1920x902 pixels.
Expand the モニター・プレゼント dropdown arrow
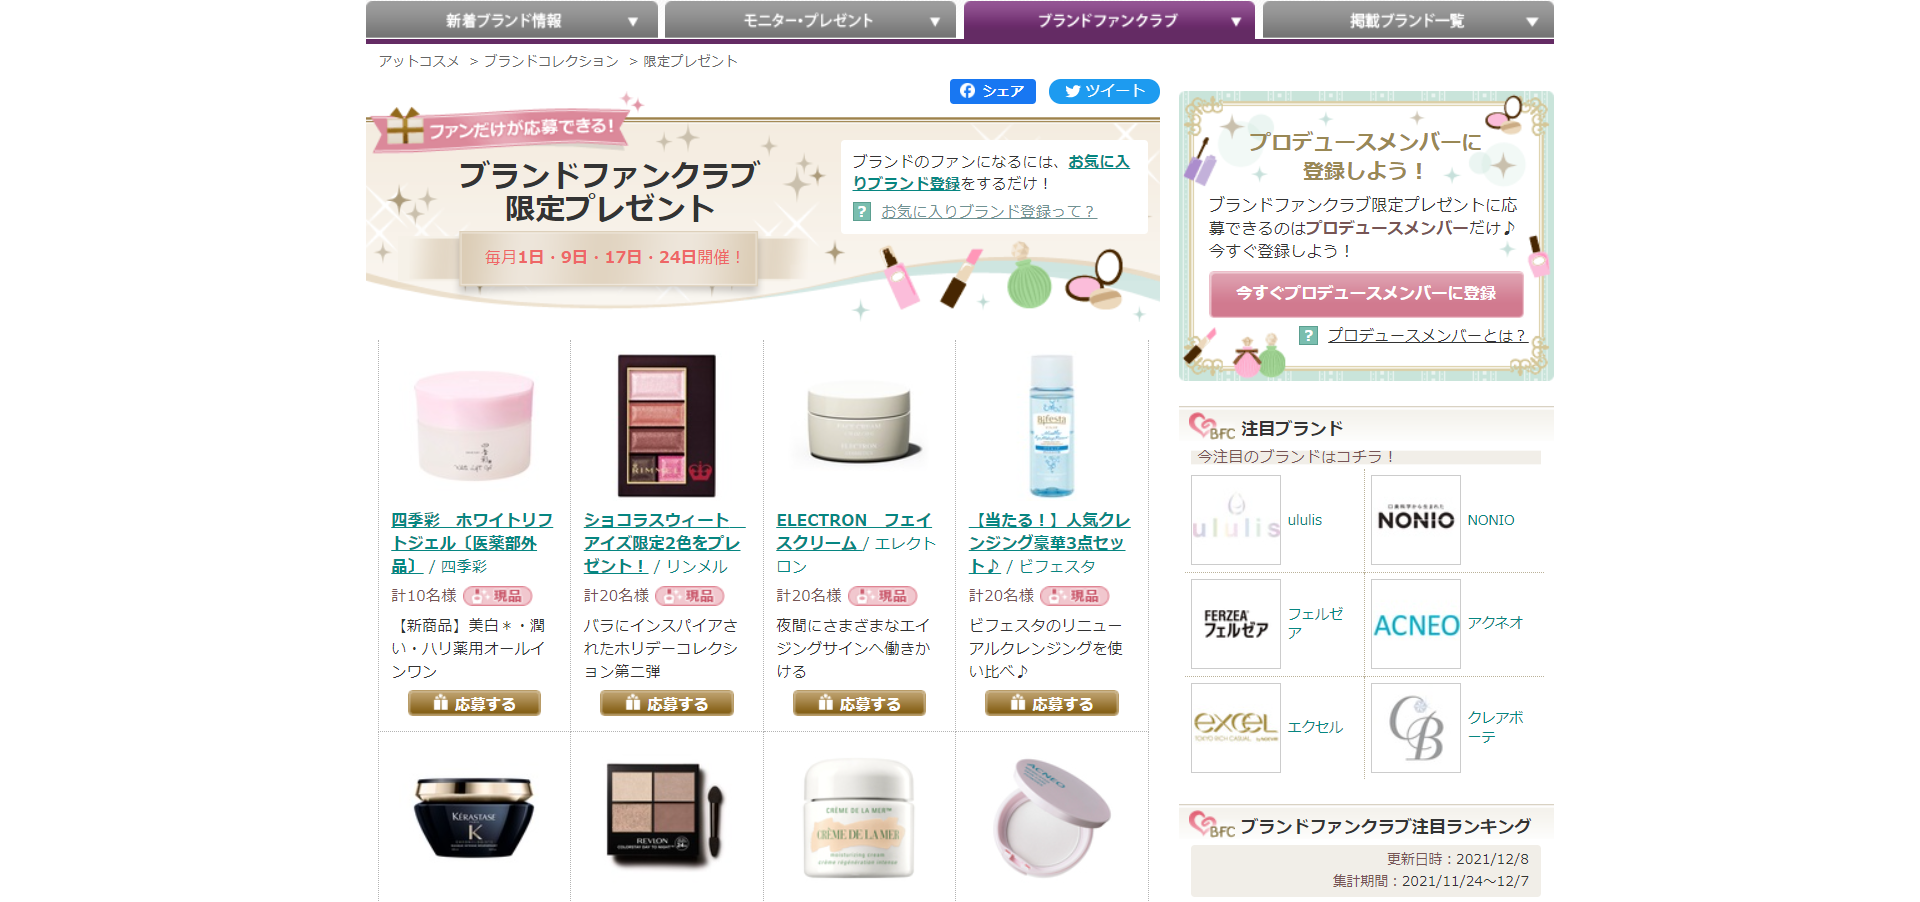coord(935,22)
